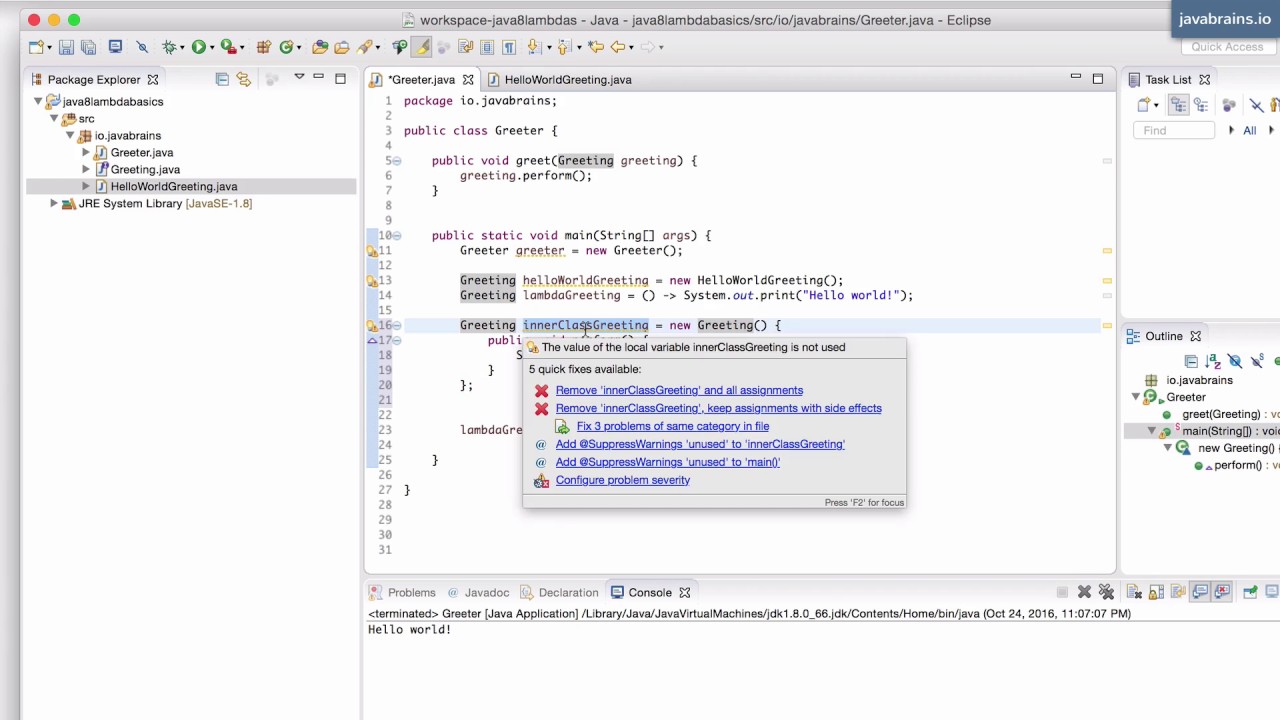The image size is (1280, 720).
Task: Click the Save icon in toolbar
Action: coord(66,47)
